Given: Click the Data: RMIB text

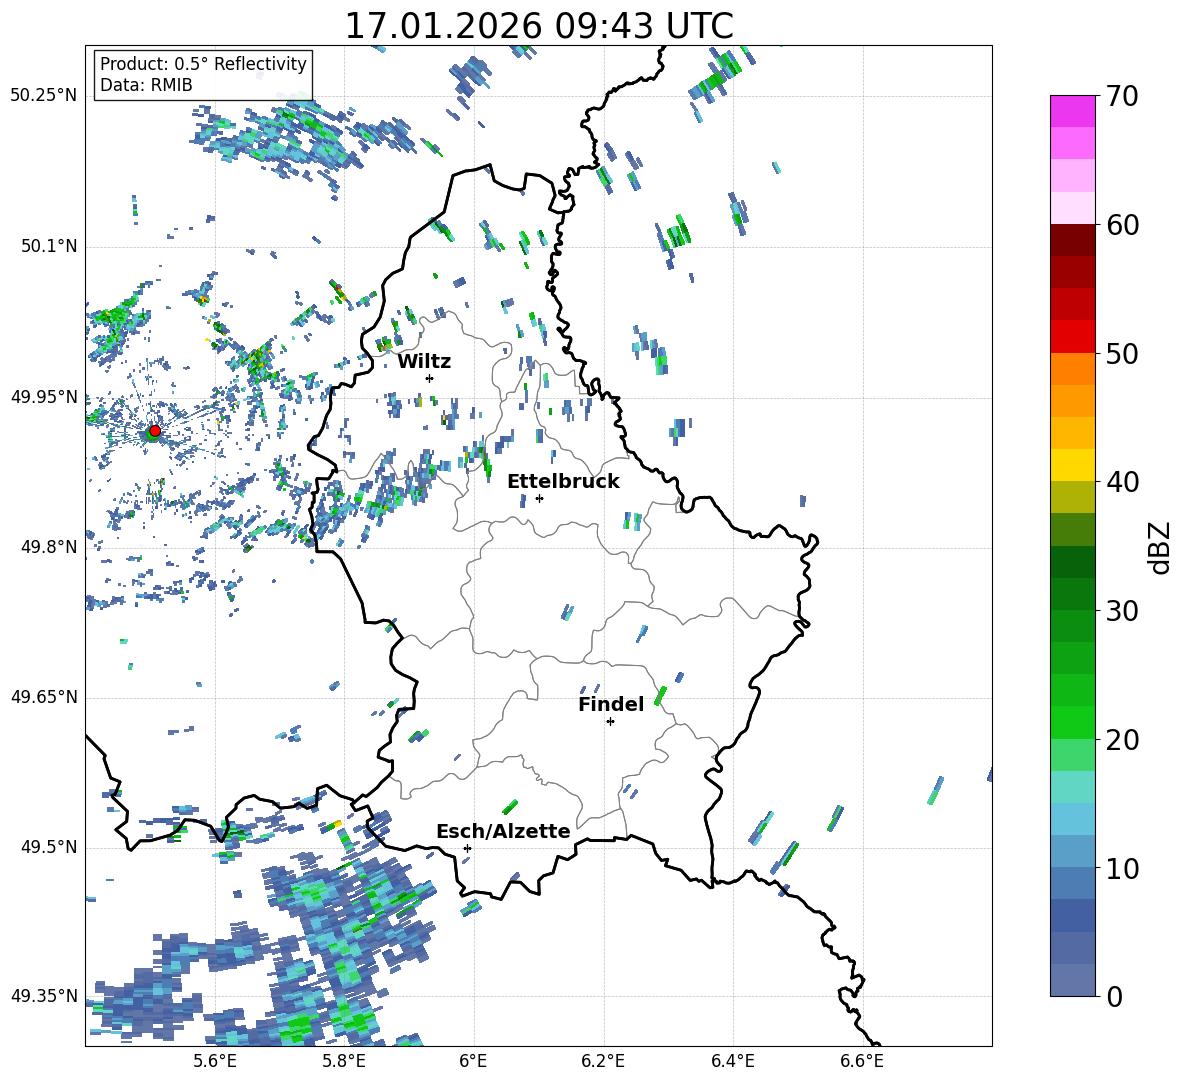Looking at the screenshot, I should tap(146, 85).
